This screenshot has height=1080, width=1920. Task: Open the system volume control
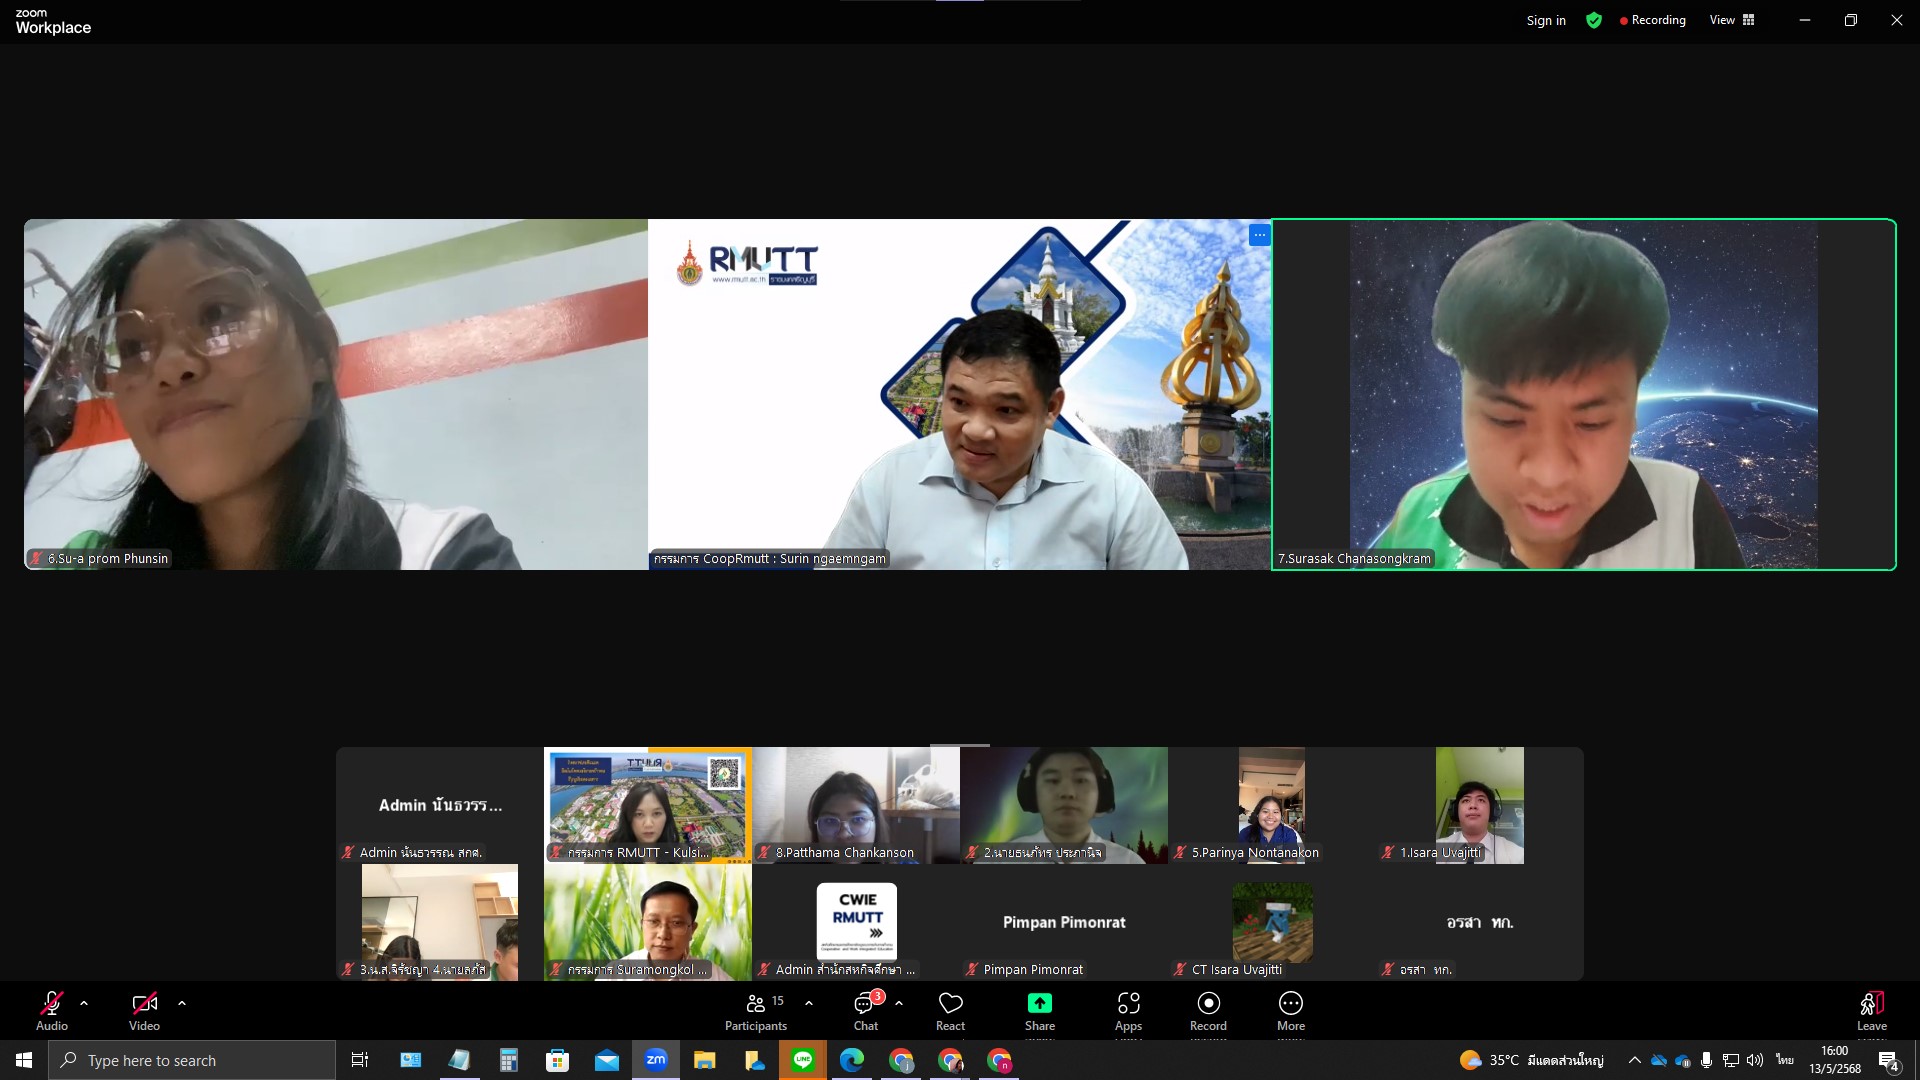[x=1755, y=1060]
